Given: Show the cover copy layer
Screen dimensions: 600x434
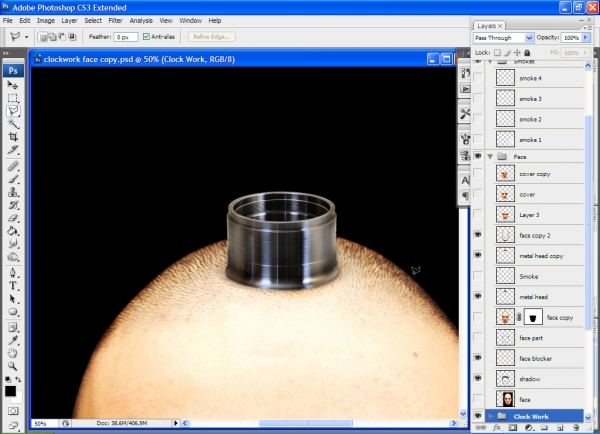Looking at the screenshot, I should 478,174.
